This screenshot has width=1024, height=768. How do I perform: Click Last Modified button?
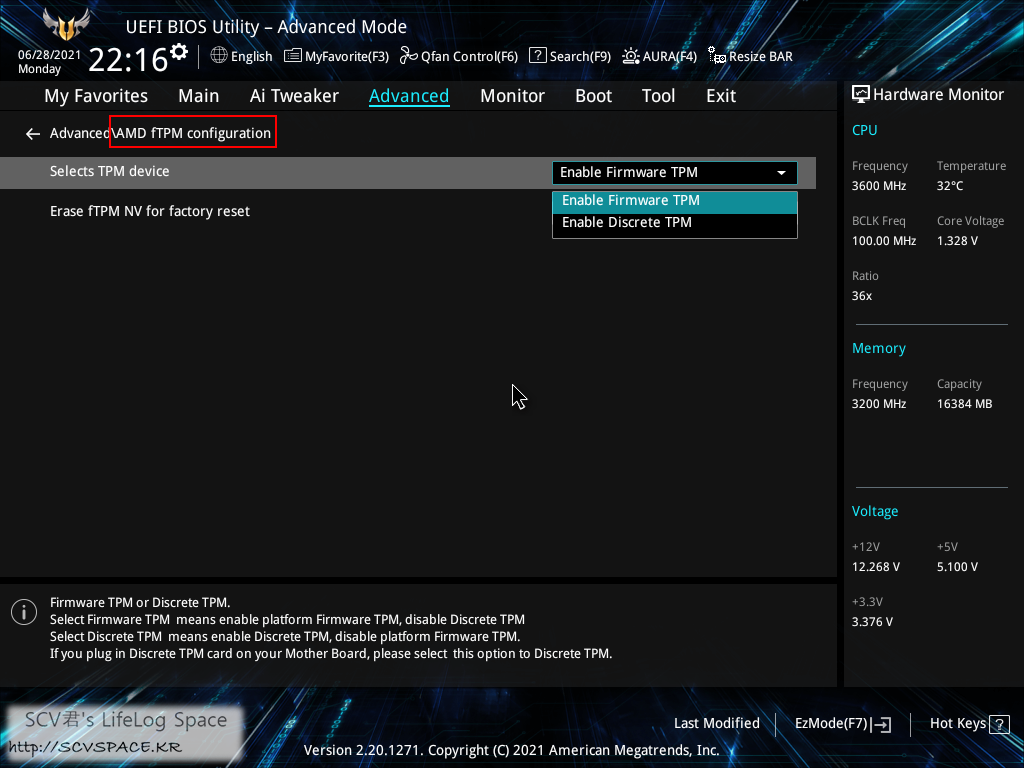coord(716,724)
